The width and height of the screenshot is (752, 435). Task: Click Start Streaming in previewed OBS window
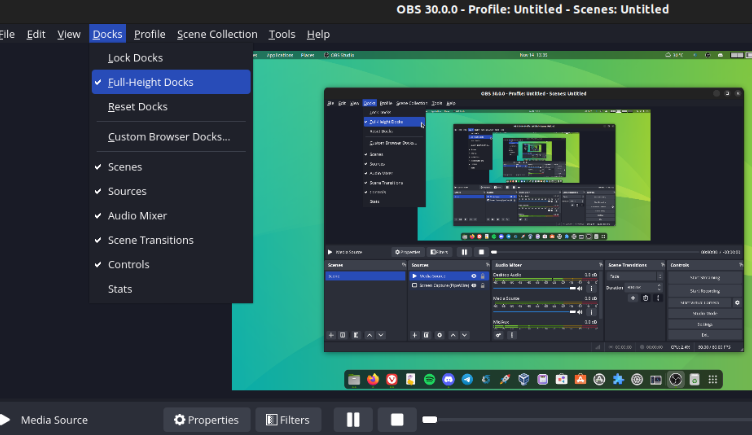click(705, 278)
